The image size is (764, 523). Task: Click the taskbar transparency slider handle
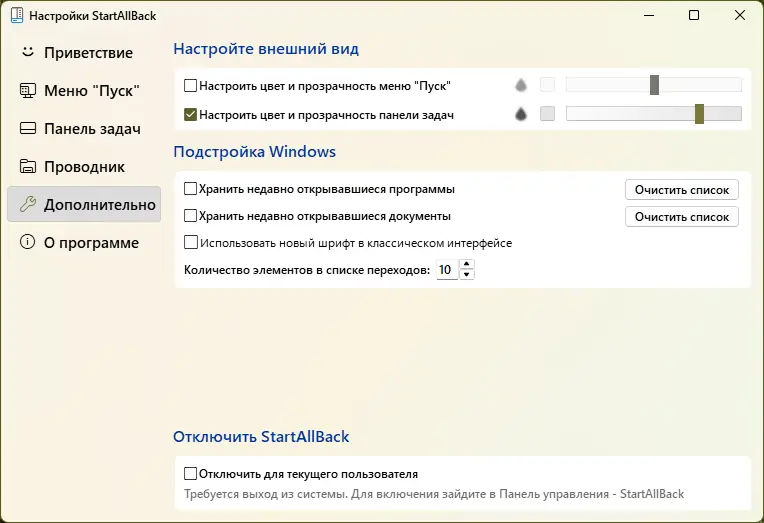(x=700, y=114)
